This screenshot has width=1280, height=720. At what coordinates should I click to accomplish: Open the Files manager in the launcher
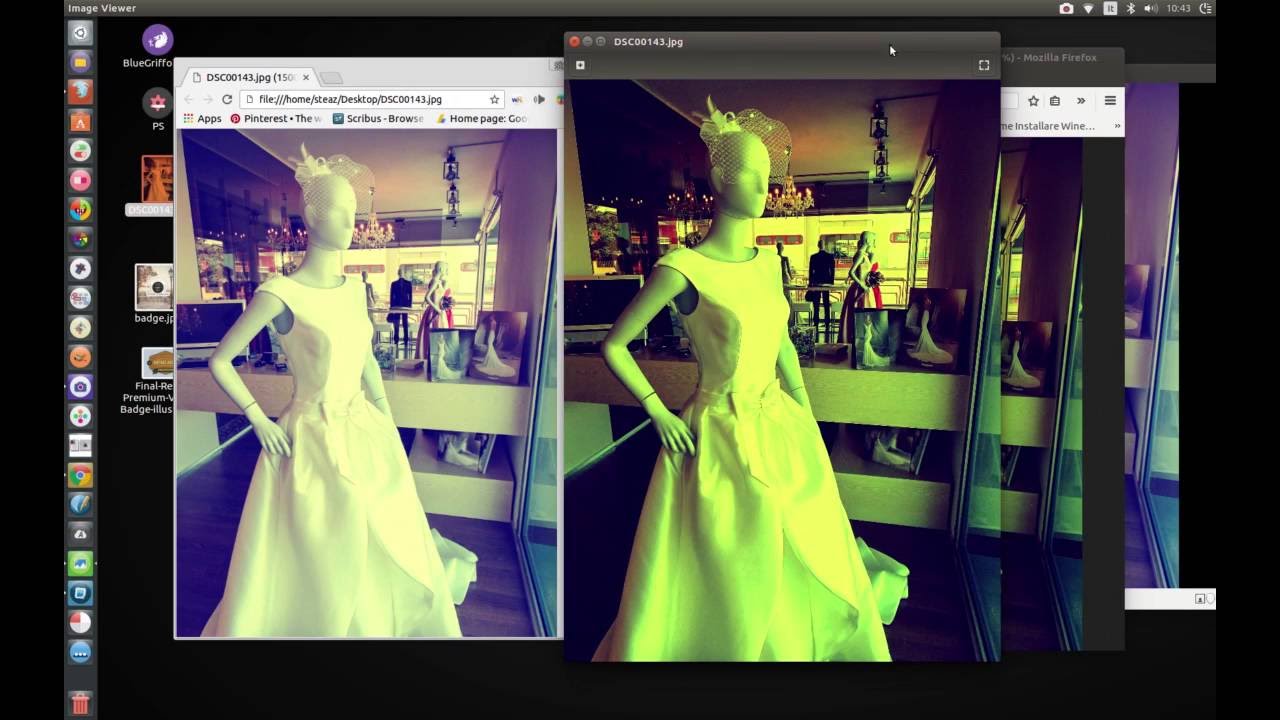click(81, 62)
